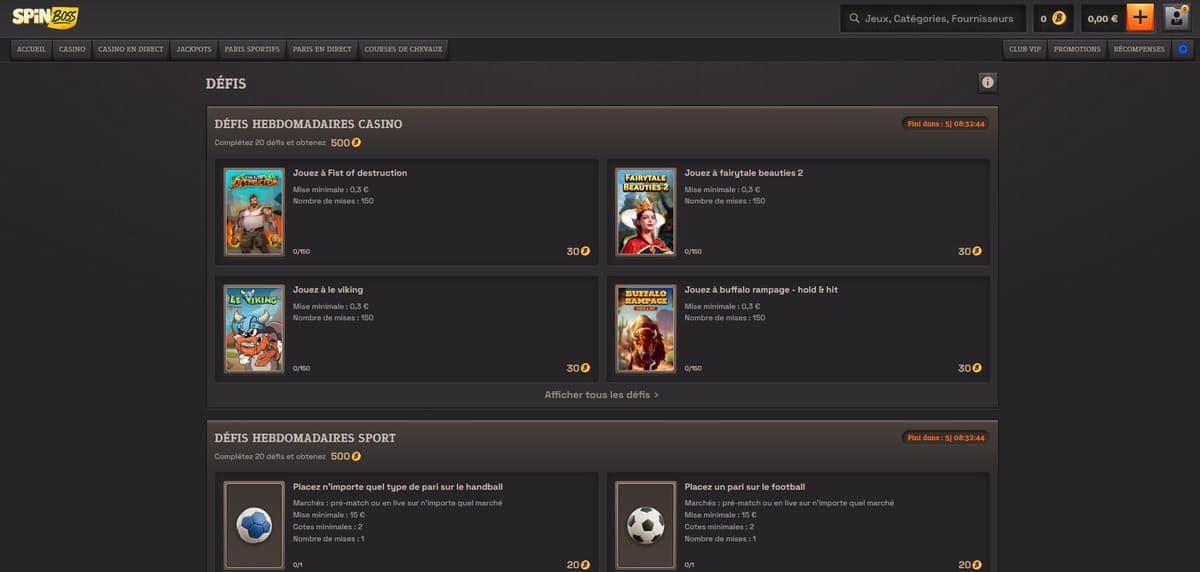Click the 500 coin reward under sport challenges
The height and width of the screenshot is (572, 1200).
346,456
